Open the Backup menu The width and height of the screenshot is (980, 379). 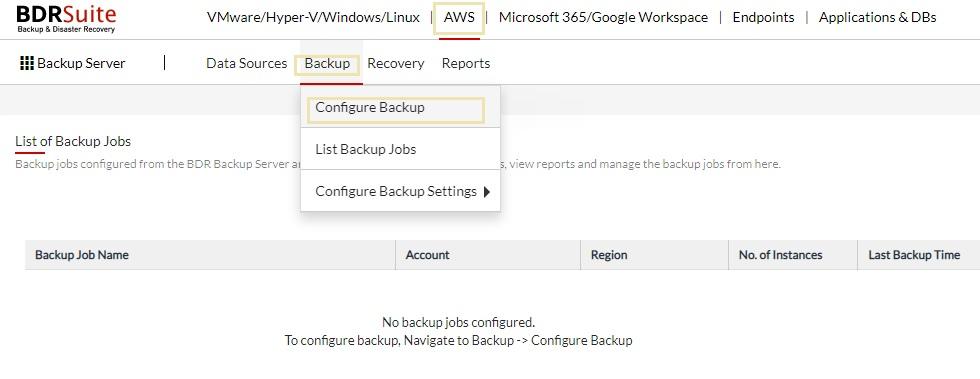click(328, 63)
